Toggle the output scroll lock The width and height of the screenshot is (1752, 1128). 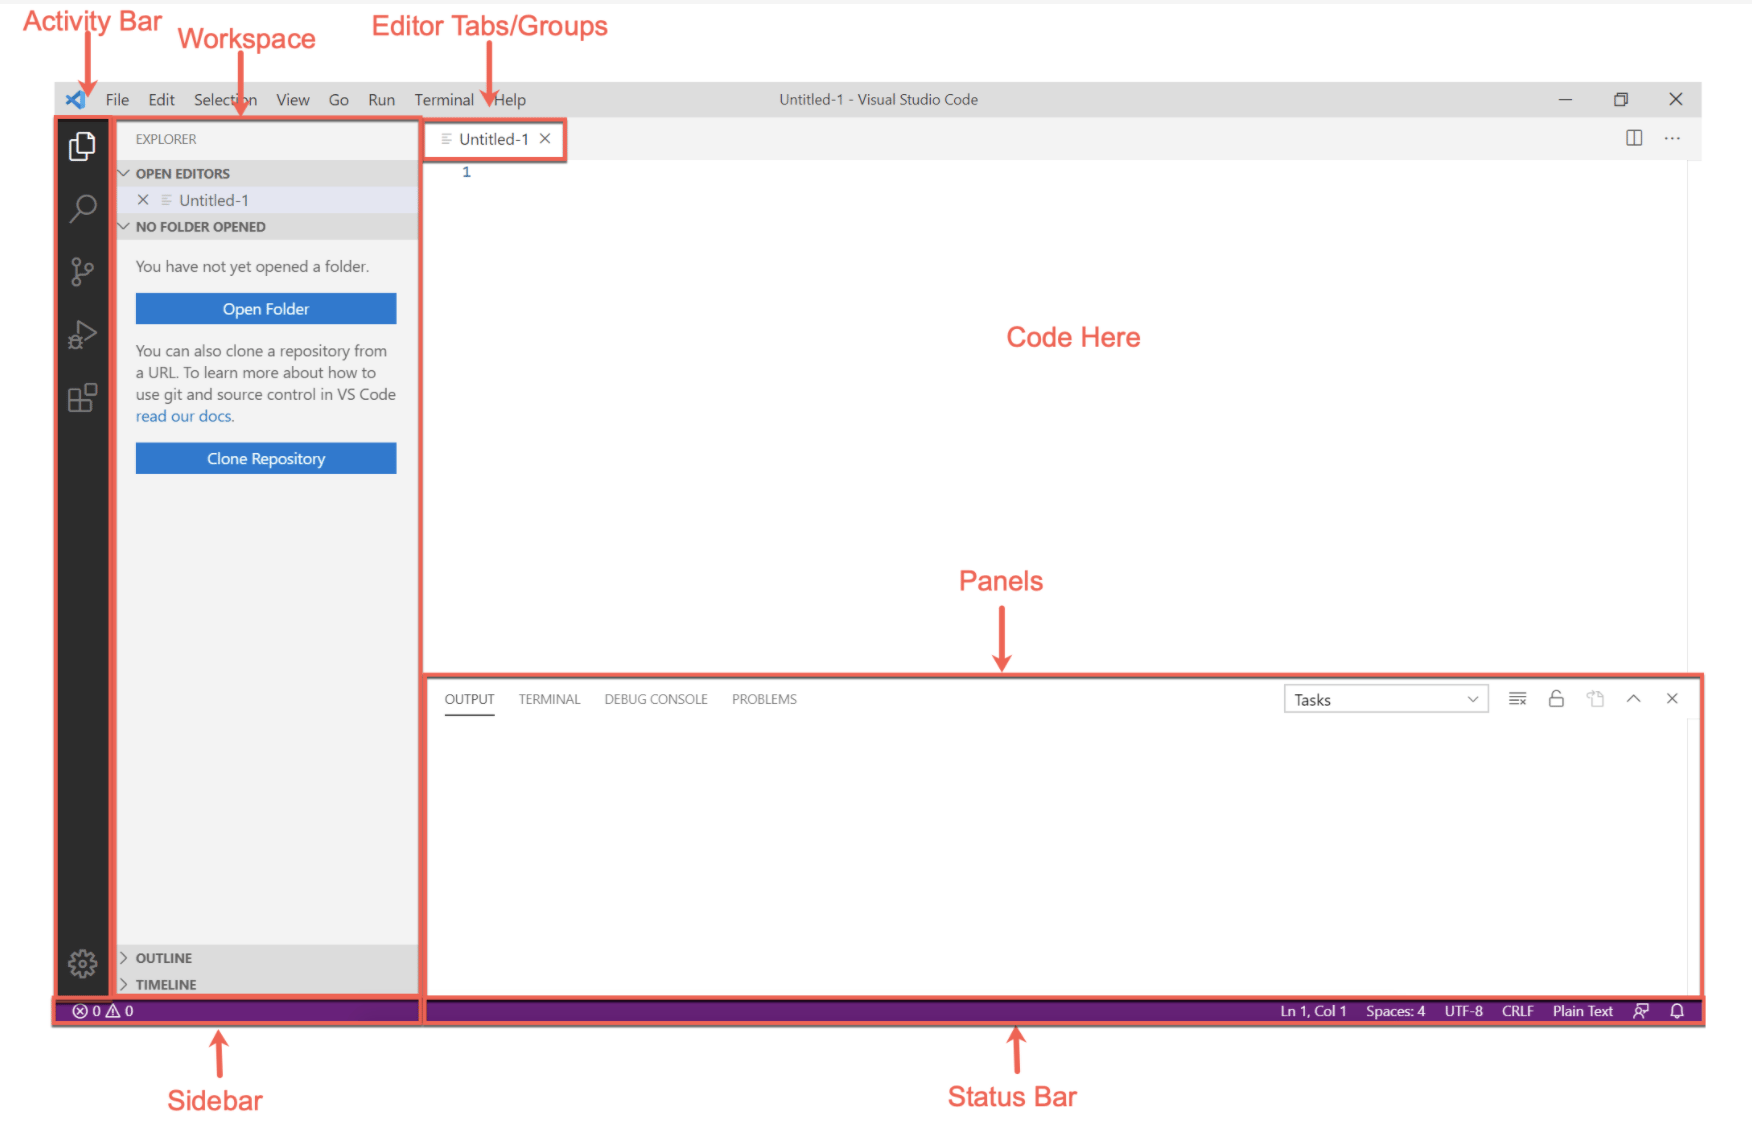click(1556, 699)
